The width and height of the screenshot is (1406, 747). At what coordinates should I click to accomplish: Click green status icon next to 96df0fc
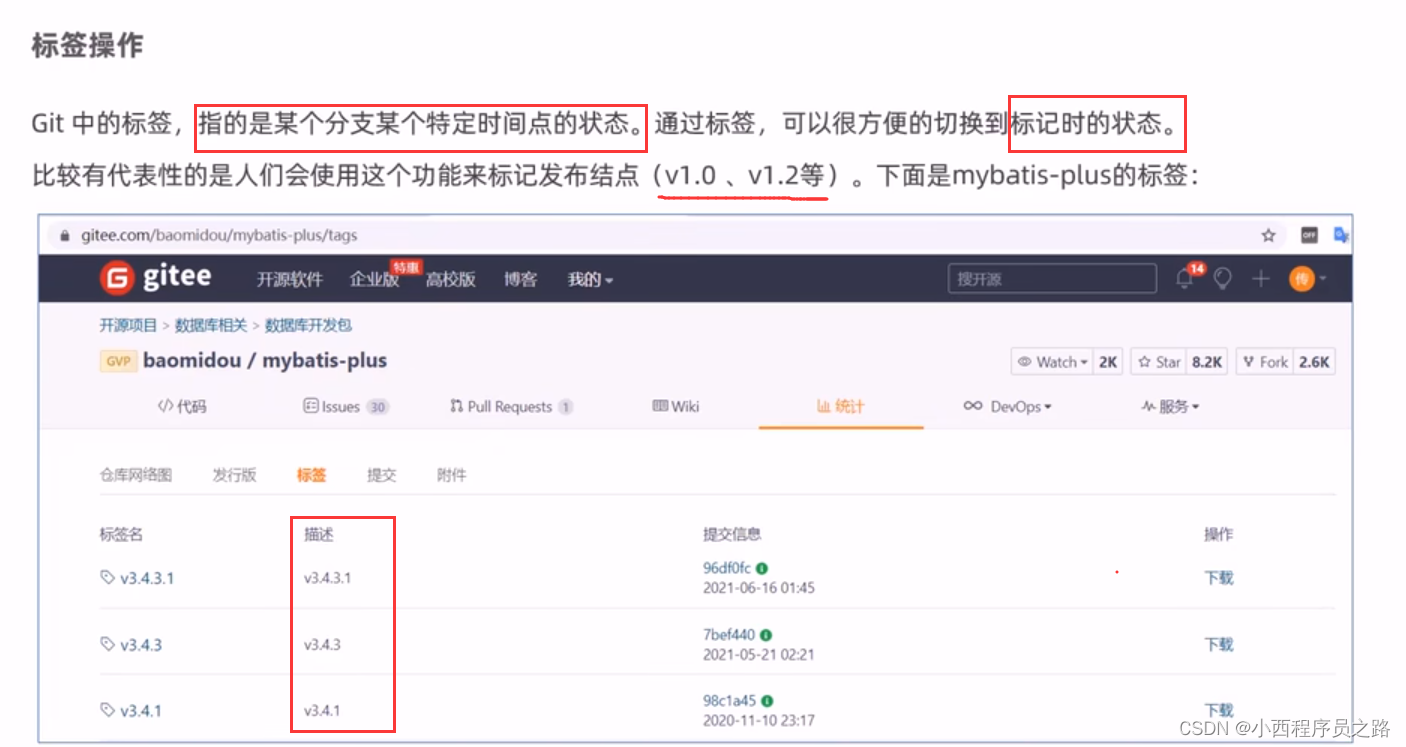click(x=762, y=568)
